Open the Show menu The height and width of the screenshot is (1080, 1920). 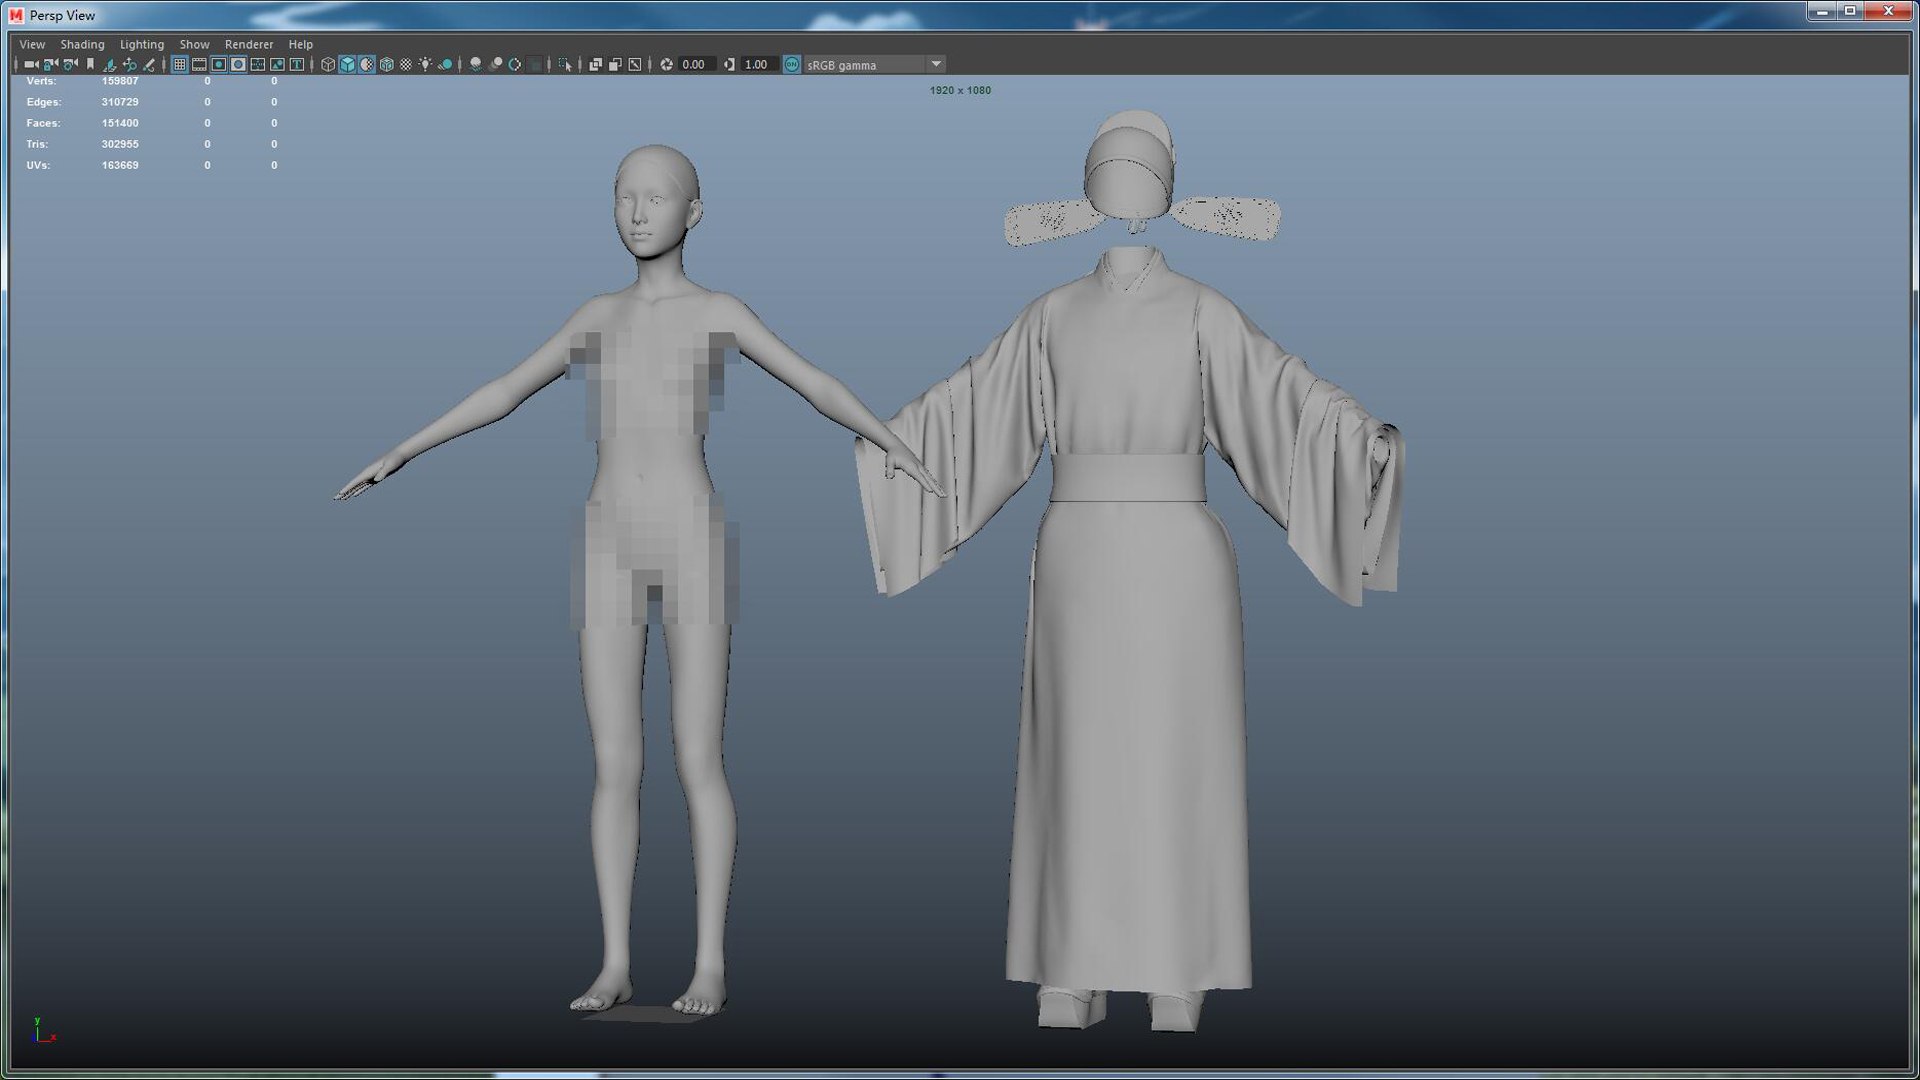(x=194, y=44)
